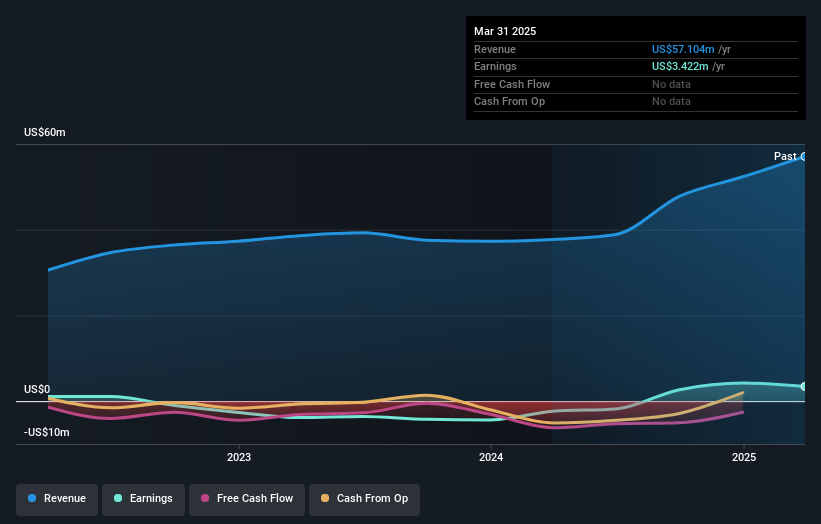821x524 pixels.
Task: Toggle the Free Cash Flow legend button
Action: point(247,499)
